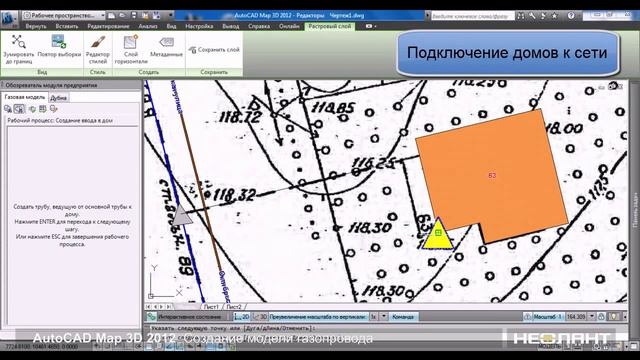Open the help question mark icon
The image size is (640, 360).
point(571,16)
